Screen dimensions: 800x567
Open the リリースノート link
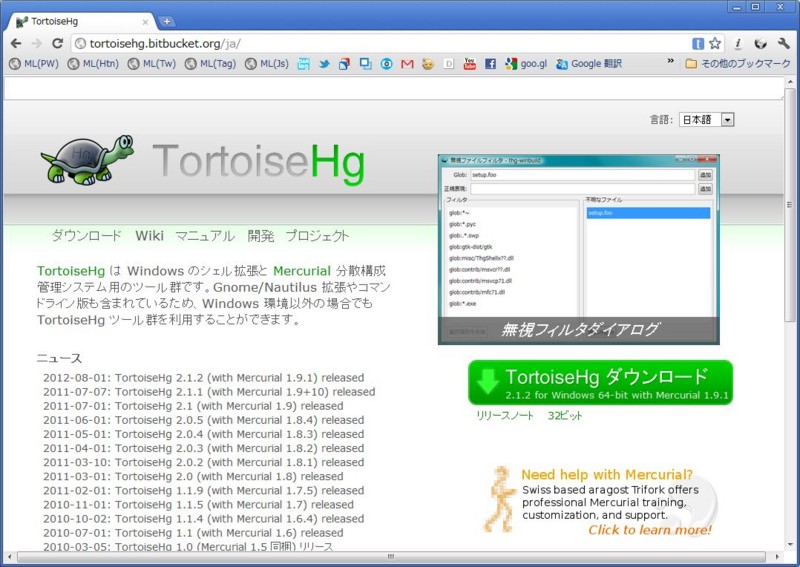click(x=505, y=415)
